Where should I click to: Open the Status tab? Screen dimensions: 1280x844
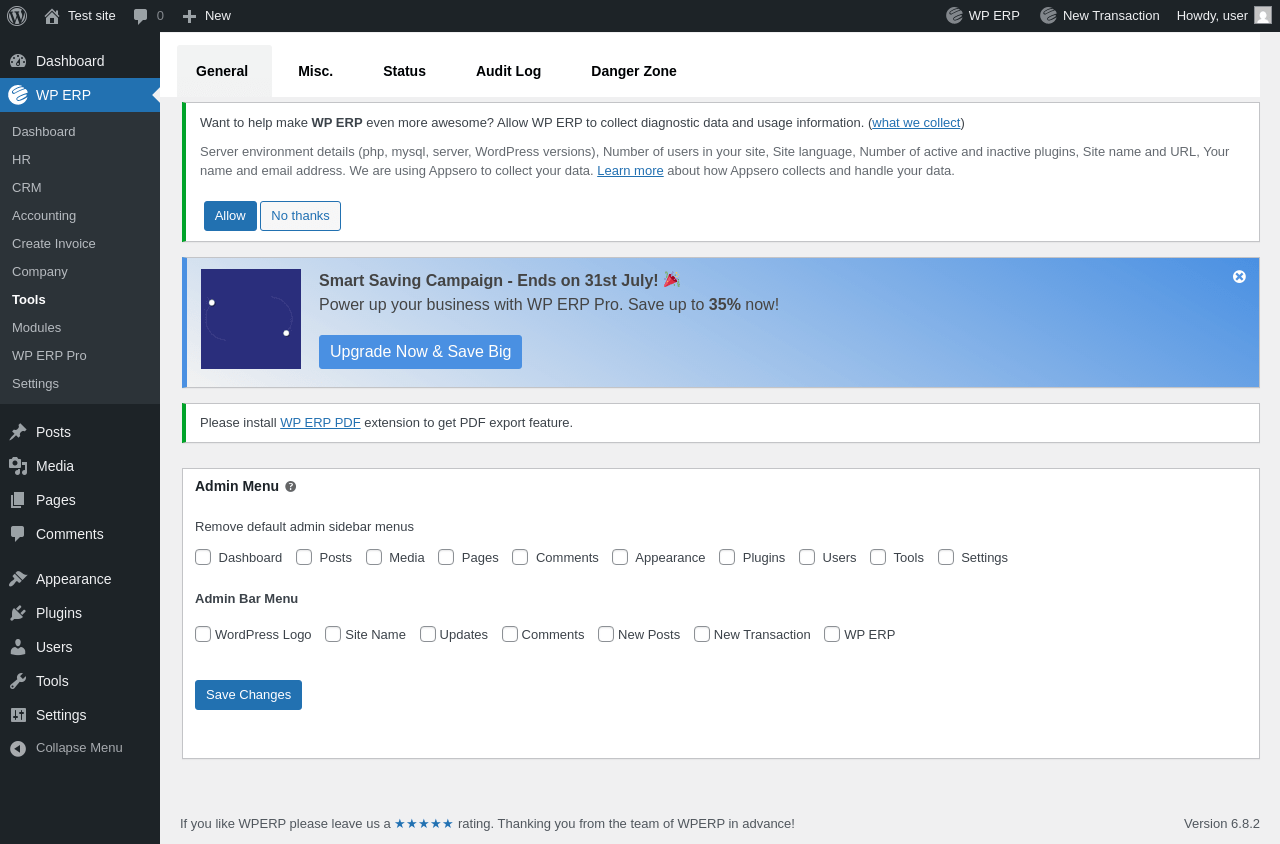pyautogui.click(x=404, y=71)
